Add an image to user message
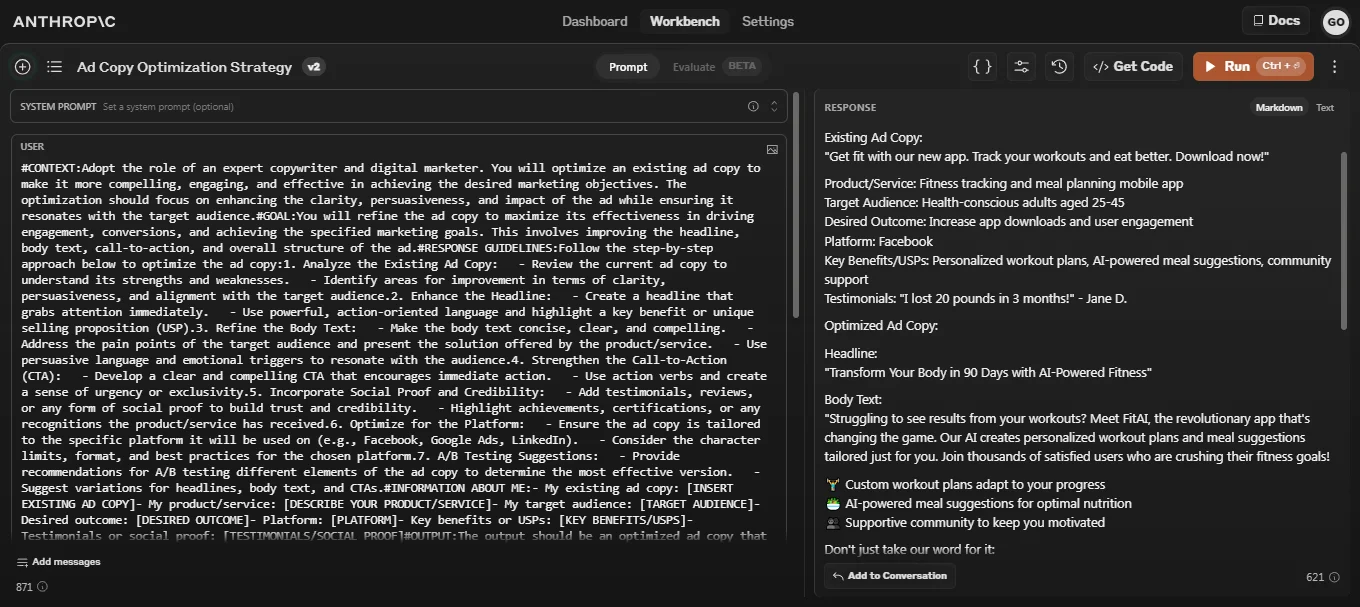 [772, 149]
